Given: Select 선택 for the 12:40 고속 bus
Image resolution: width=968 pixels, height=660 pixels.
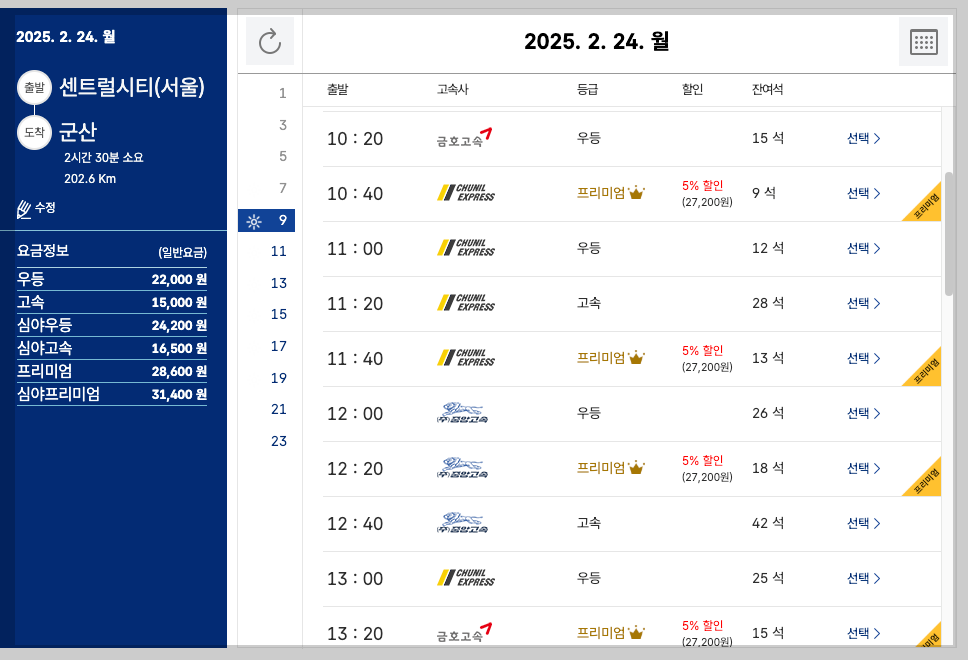Looking at the screenshot, I should tap(858, 523).
